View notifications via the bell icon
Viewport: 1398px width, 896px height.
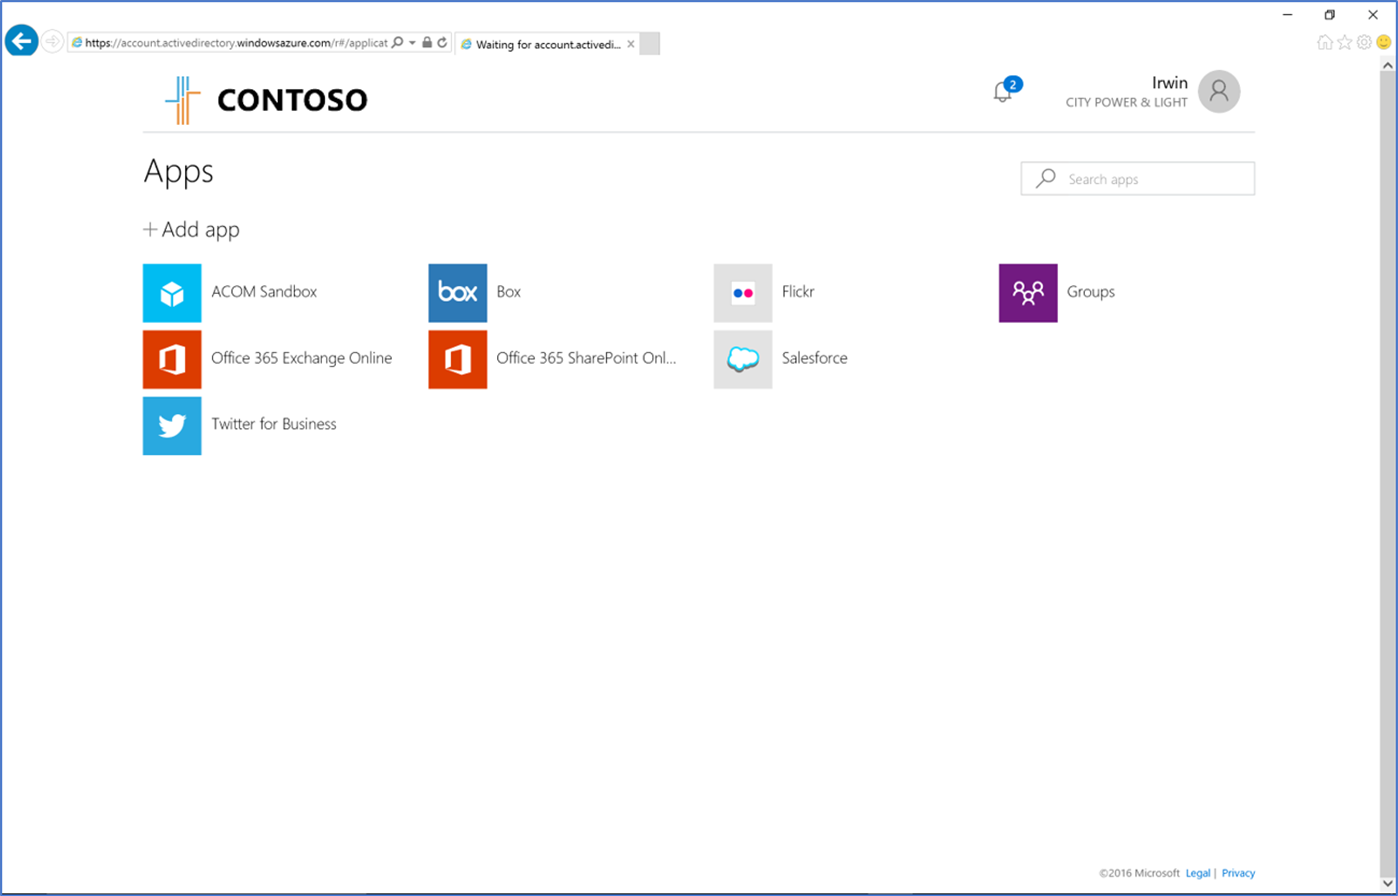pos(1003,92)
